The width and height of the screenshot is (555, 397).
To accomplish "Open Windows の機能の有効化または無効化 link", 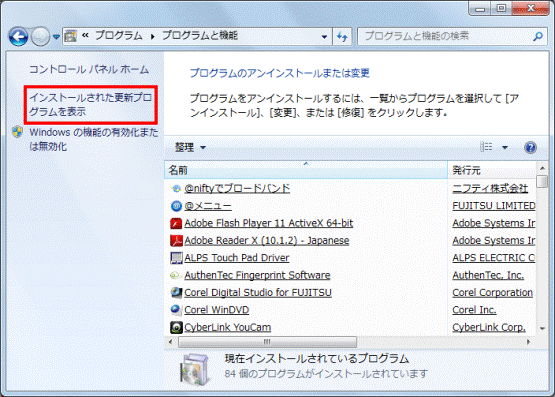I will (94, 139).
